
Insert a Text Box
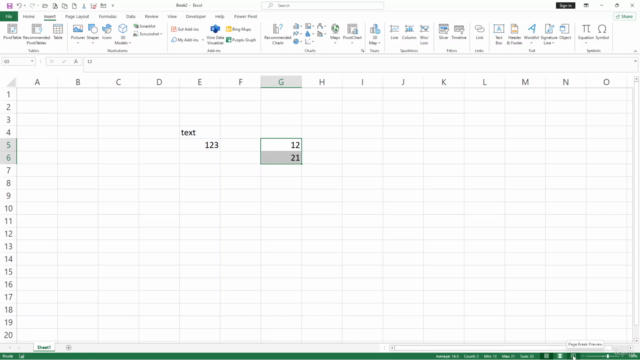pyautogui.click(x=499, y=34)
